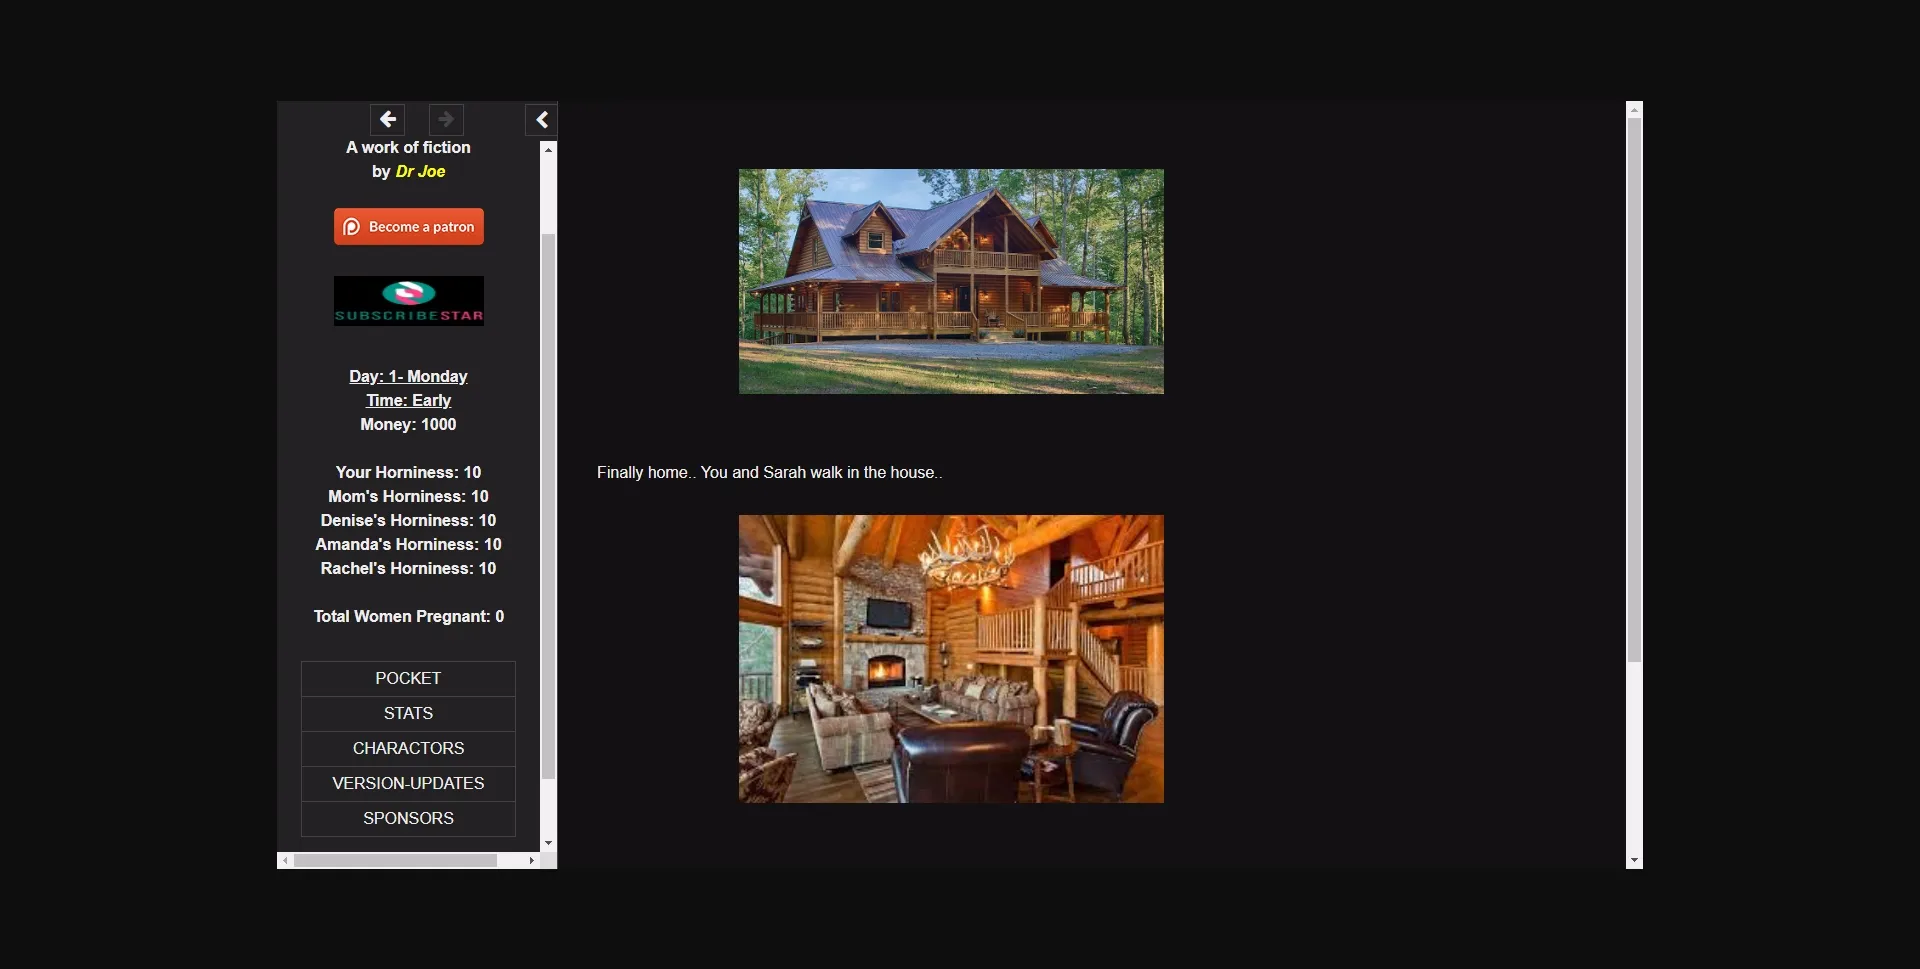Image resolution: width=1920 pixels, height=969 pixels.
Task: Open the SPONSORS page
Action: pyautogui.click(x=407, y=818)
